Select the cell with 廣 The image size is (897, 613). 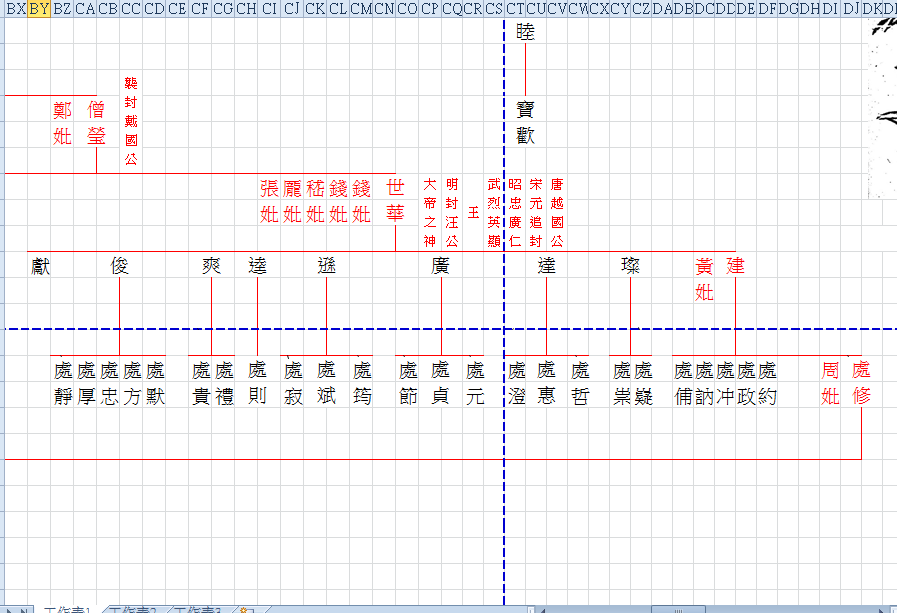(x=440, y=265)
